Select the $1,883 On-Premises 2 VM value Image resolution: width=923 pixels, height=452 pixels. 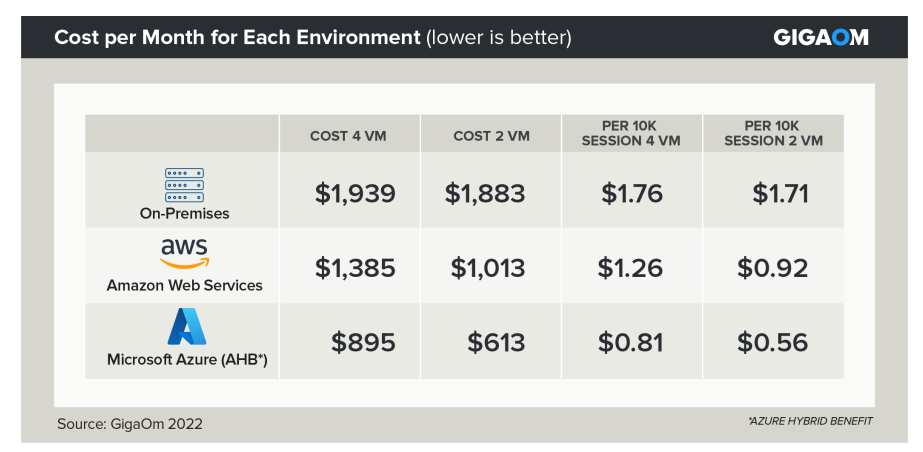(x=484, y=194)
